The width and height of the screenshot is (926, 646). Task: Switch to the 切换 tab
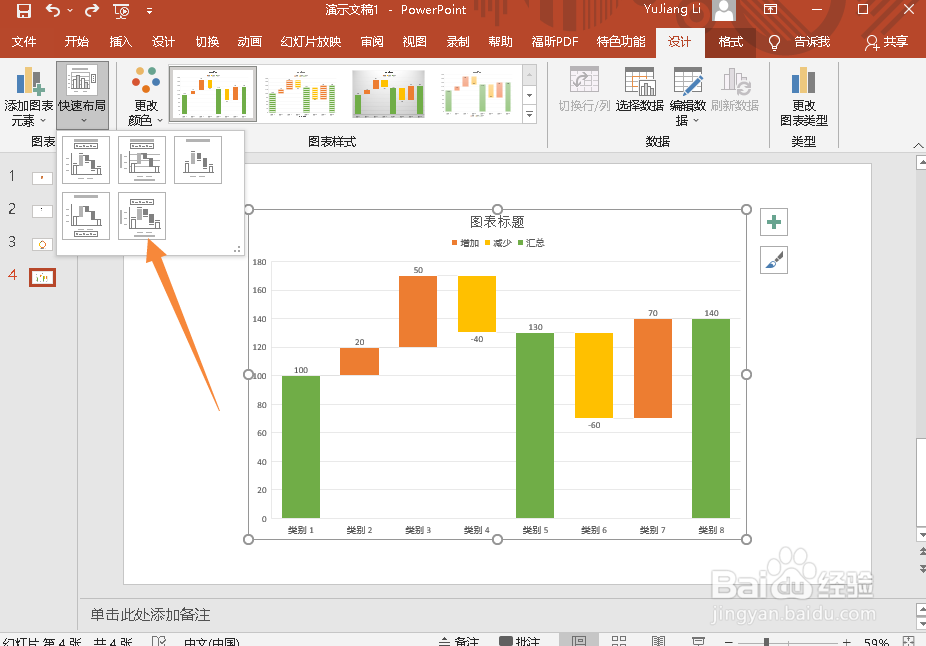pos(207,41)
